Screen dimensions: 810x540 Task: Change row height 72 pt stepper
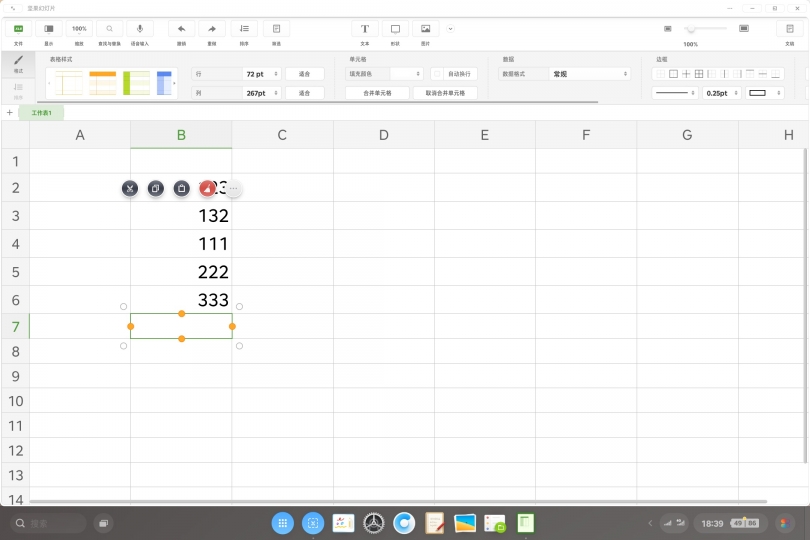coord(276,74)
